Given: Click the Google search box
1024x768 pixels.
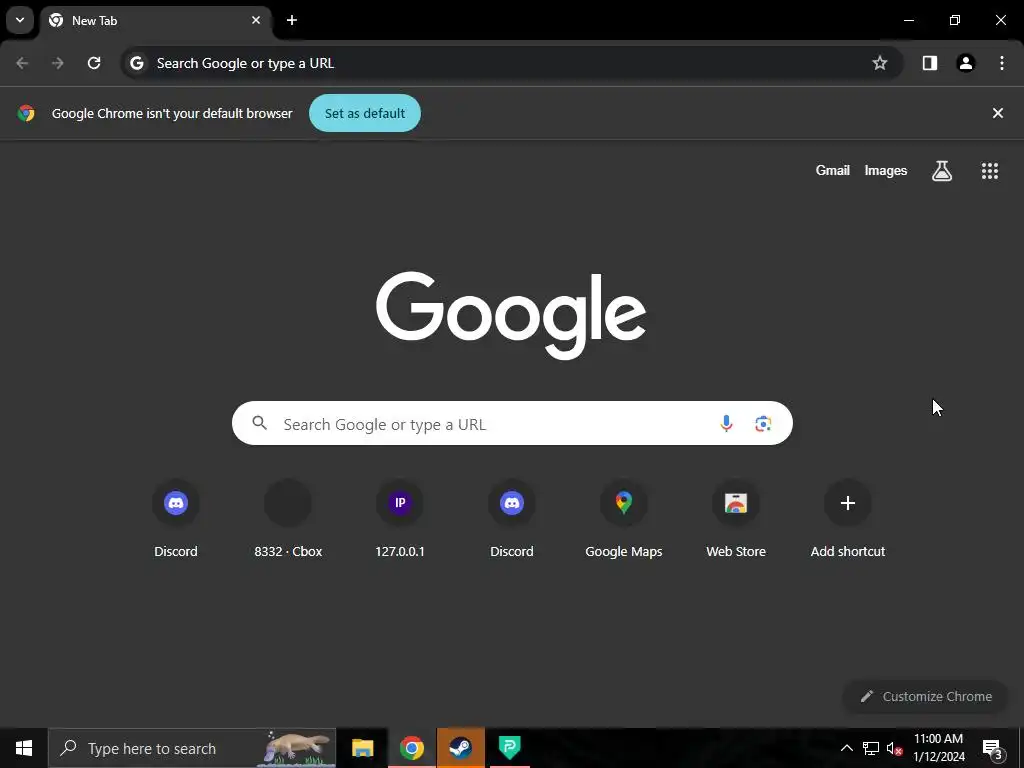Looking at the screenshot, I should tap(512, 423).
